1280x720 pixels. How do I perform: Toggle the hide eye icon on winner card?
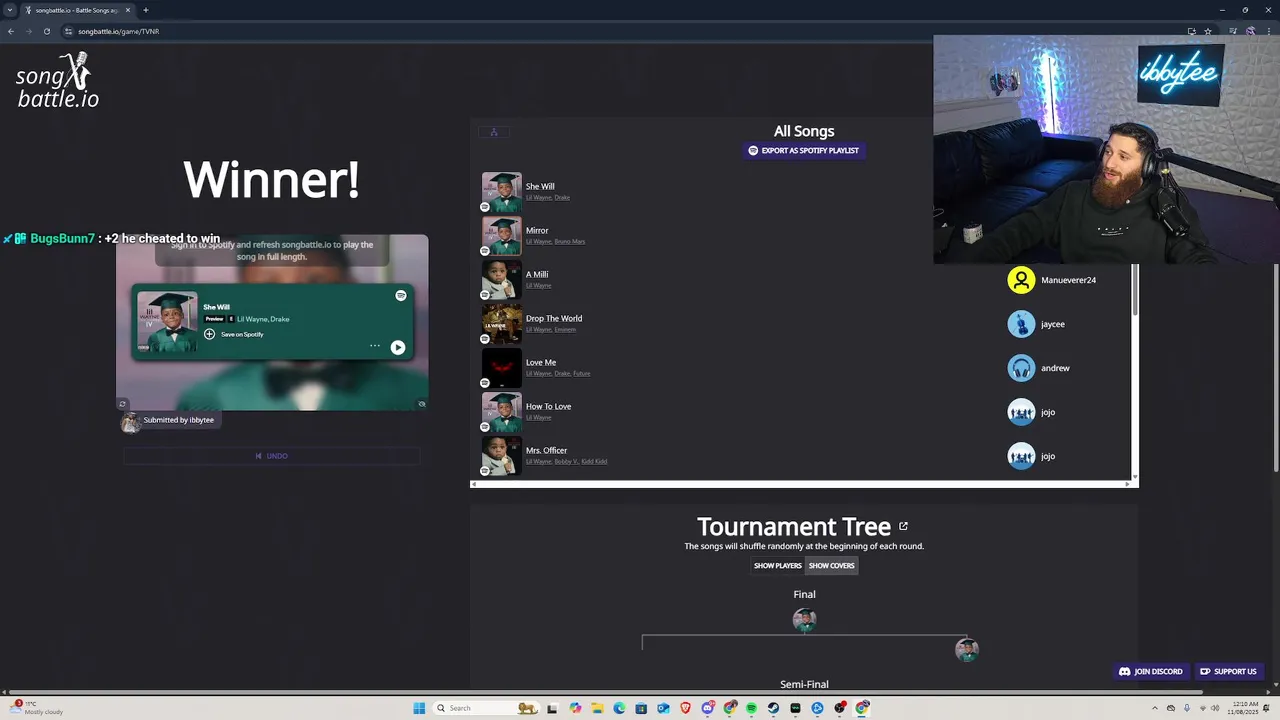click(422, 404)
